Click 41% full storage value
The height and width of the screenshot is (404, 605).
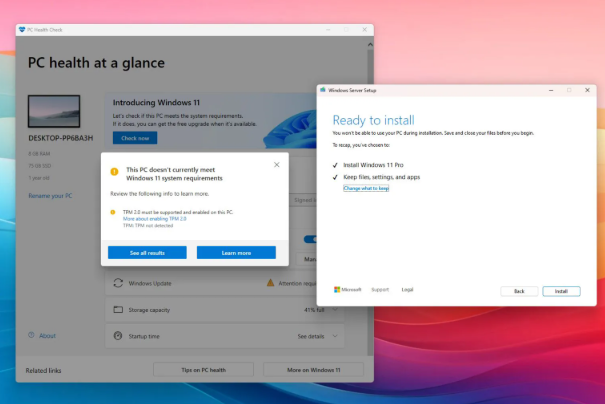click(314, 310)
